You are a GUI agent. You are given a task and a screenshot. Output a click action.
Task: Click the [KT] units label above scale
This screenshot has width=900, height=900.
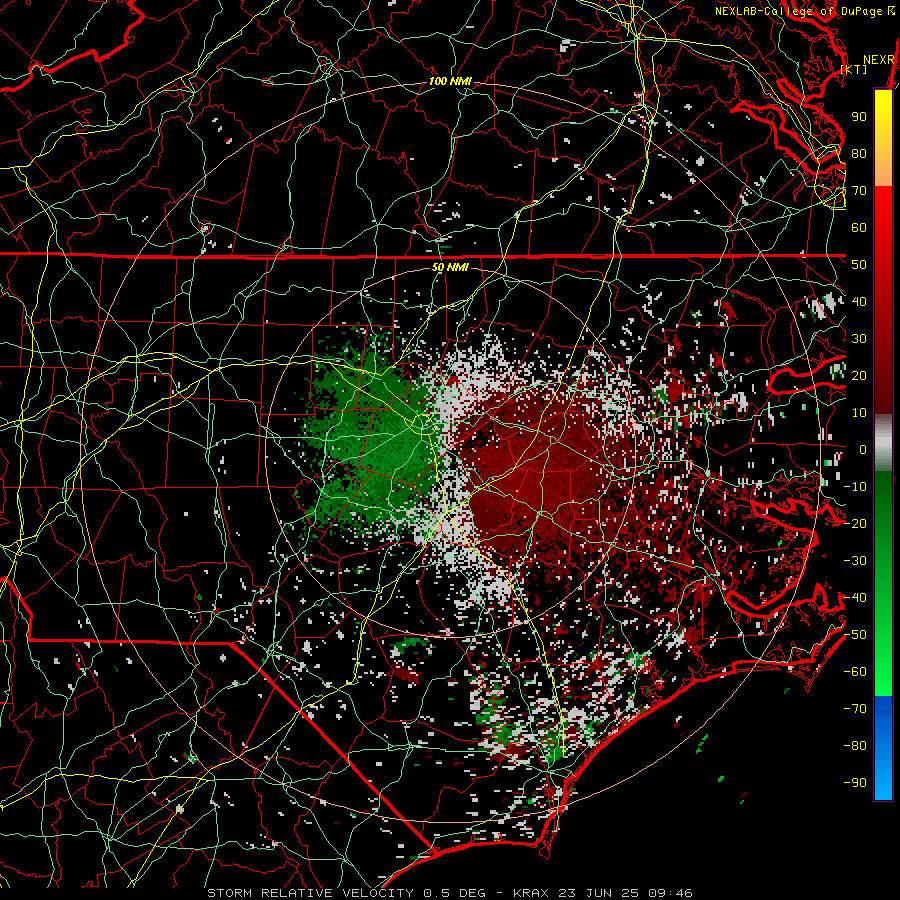[x=854, y=69]
